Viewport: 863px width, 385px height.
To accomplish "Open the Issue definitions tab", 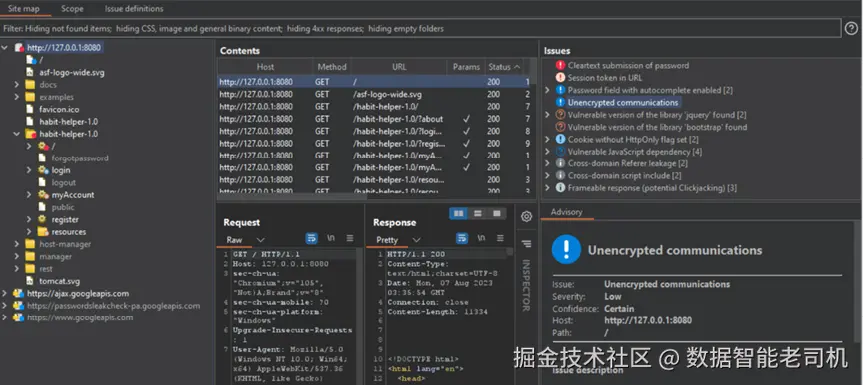I will (x=134, y=9).
